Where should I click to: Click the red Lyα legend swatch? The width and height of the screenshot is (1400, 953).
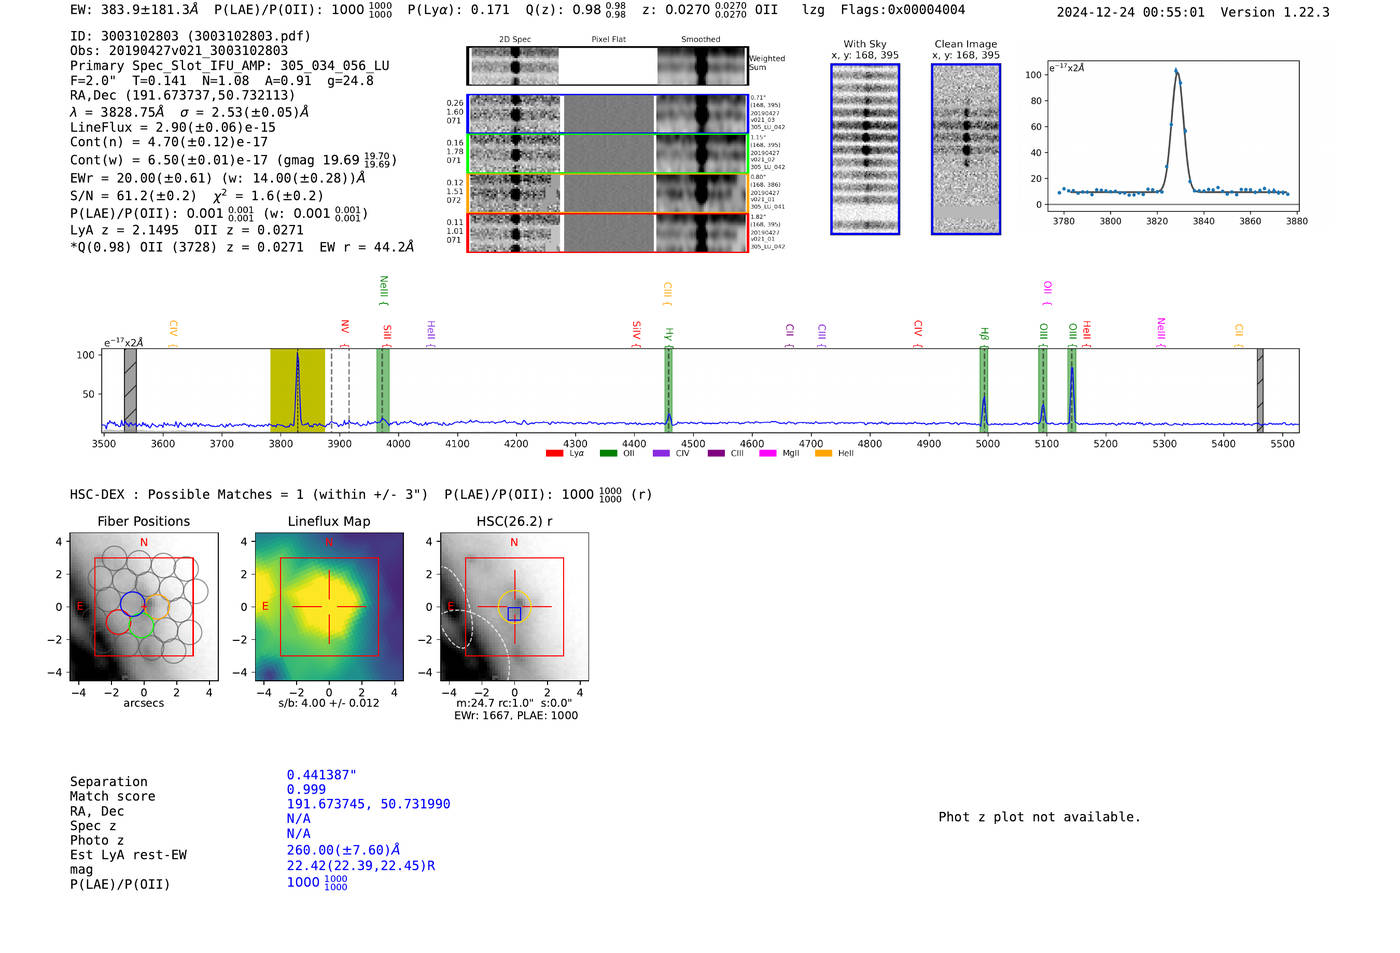click(x=554, y=453)
